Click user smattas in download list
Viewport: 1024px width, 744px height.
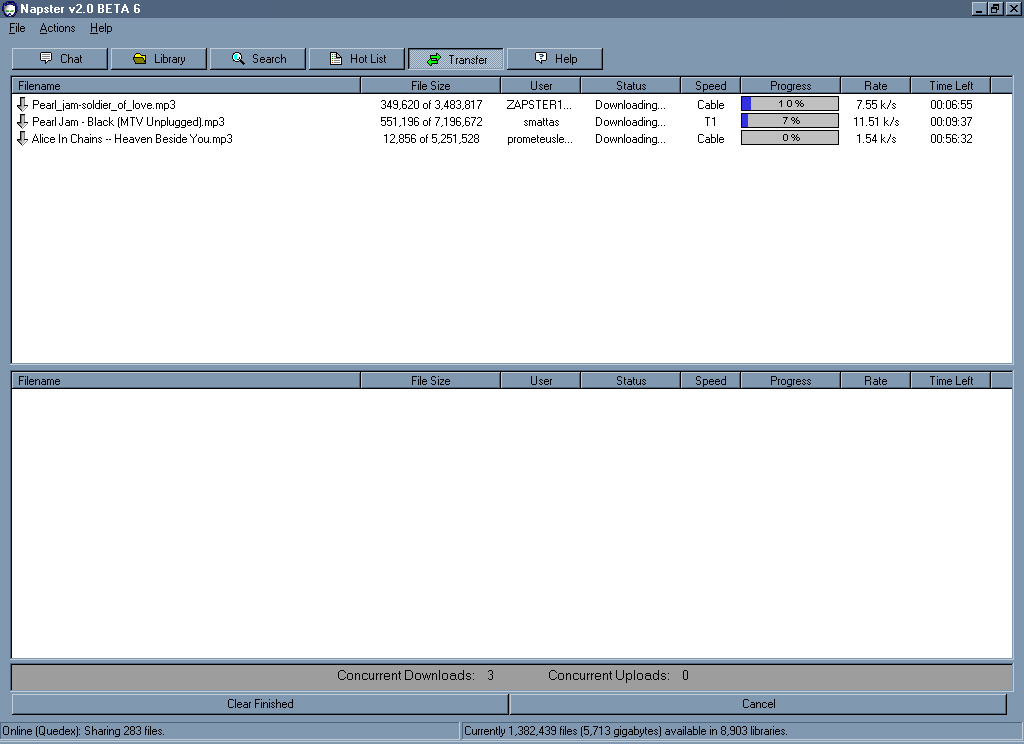point(541,121)
